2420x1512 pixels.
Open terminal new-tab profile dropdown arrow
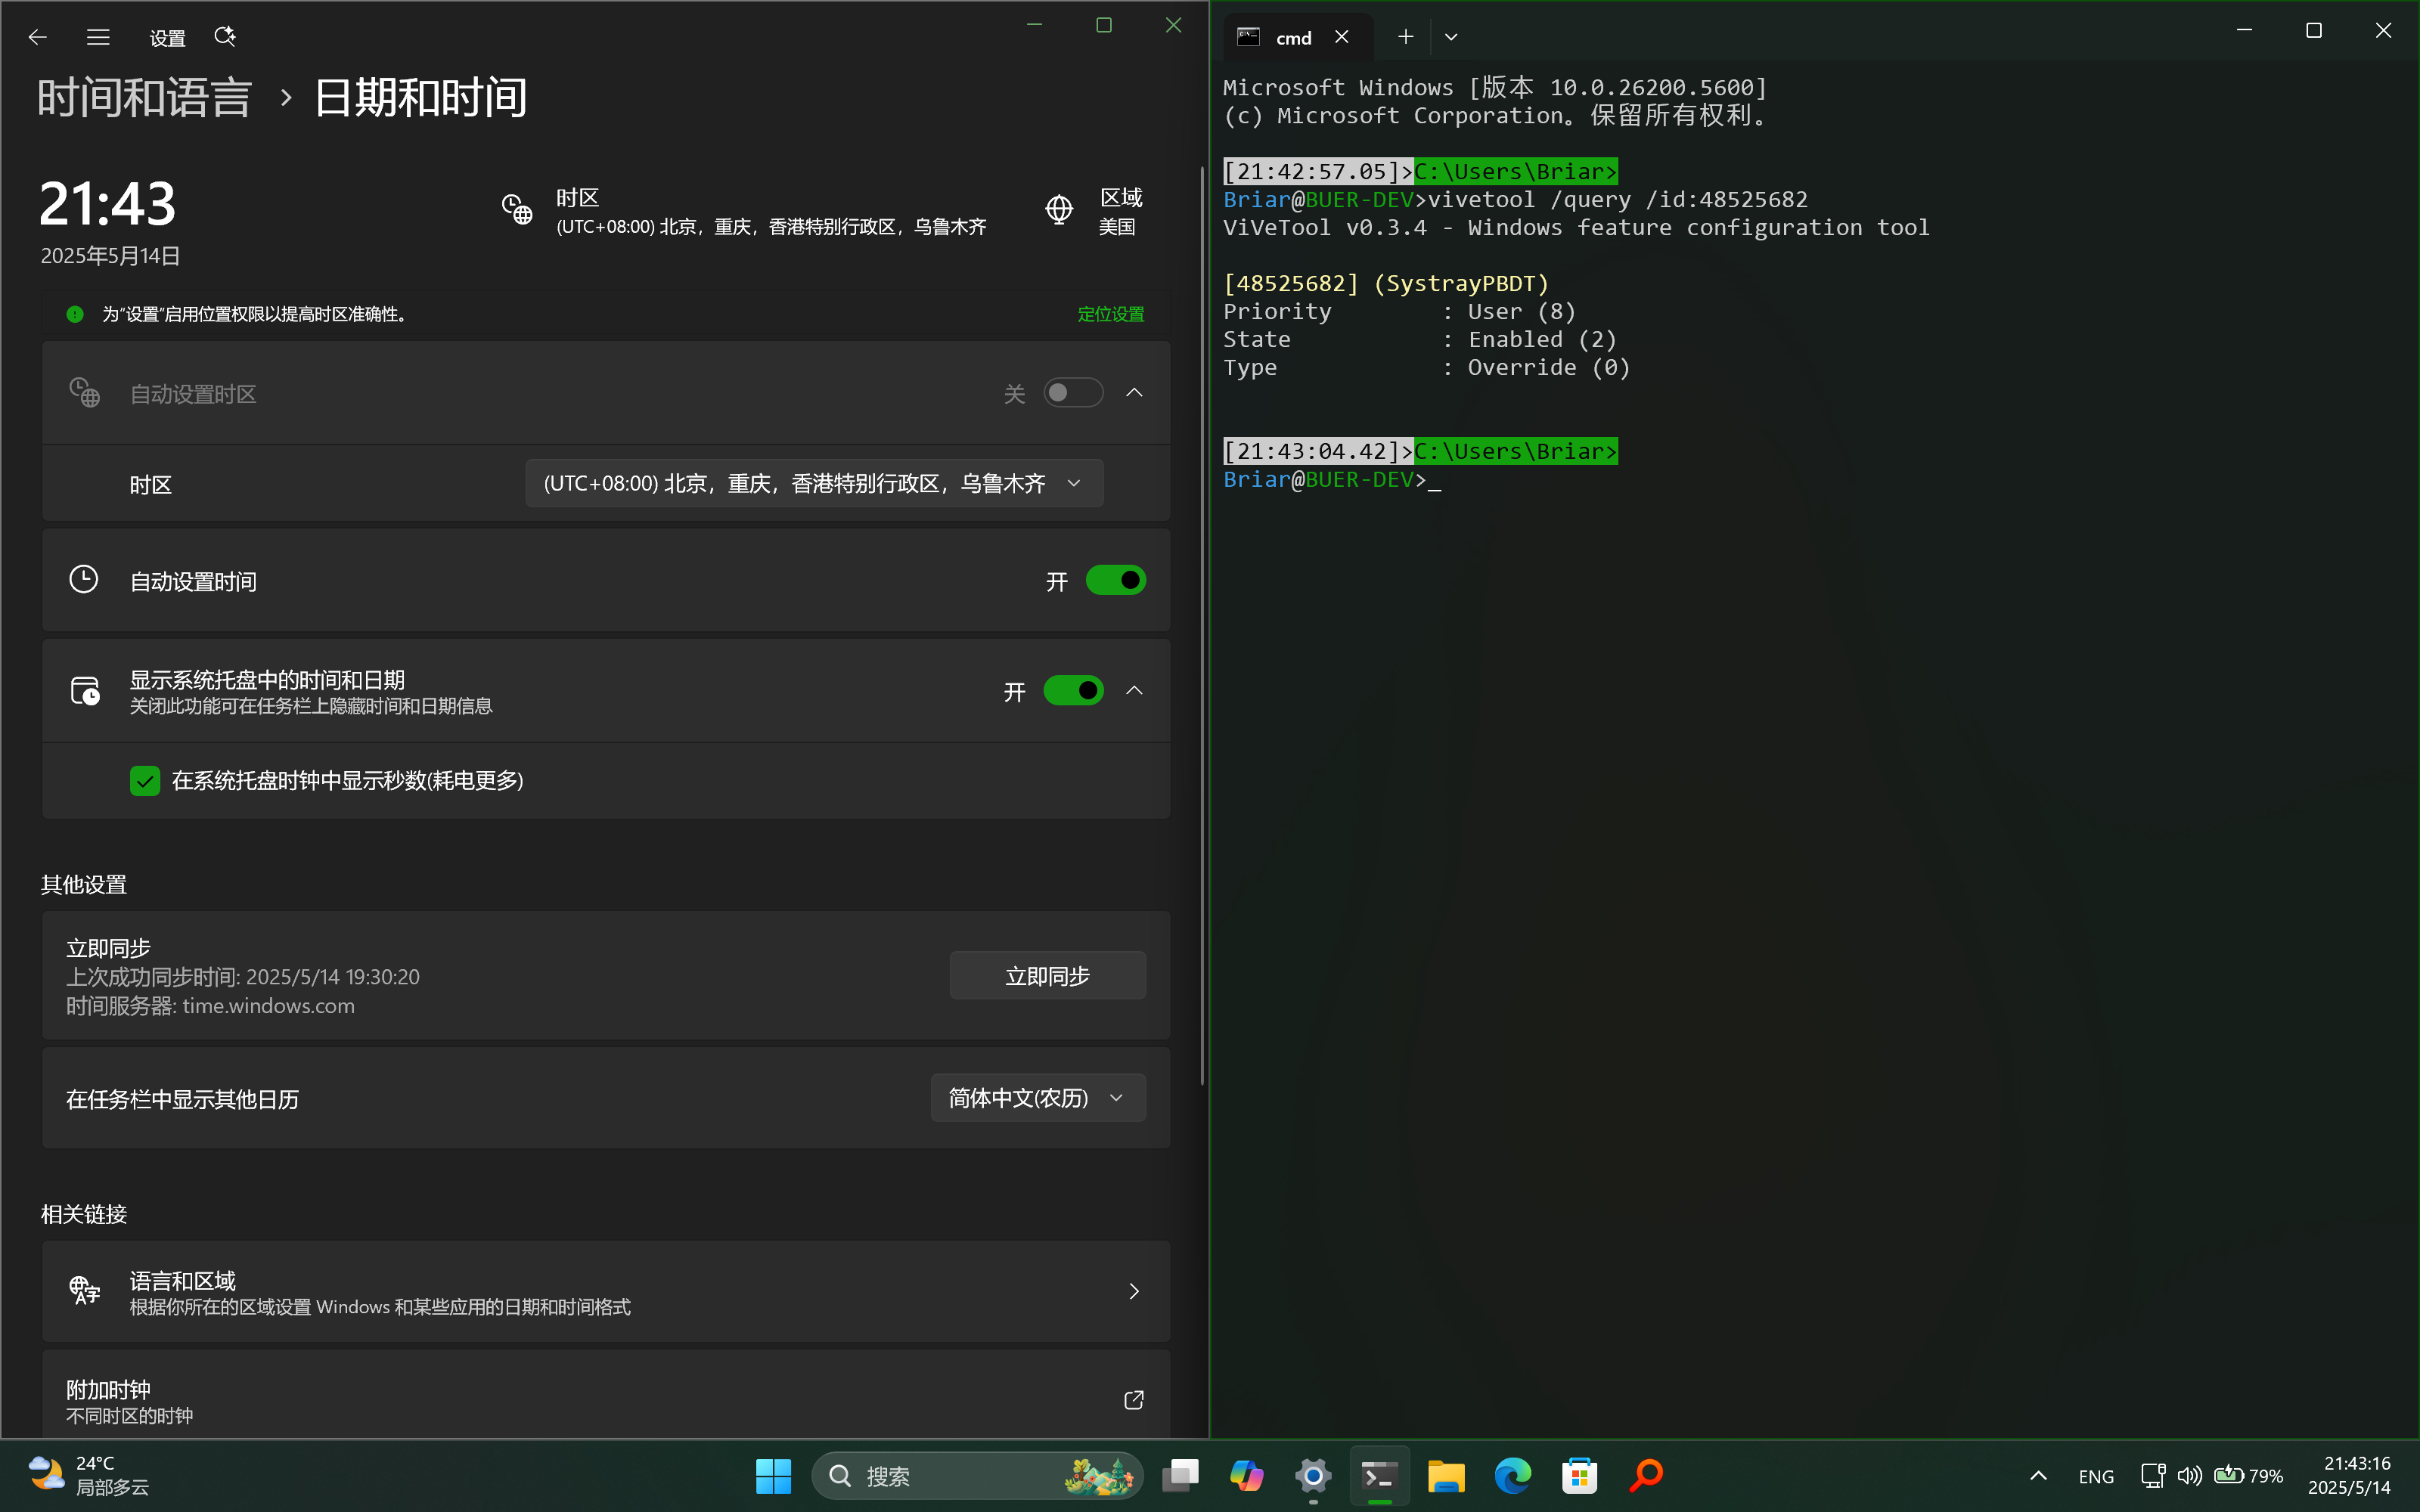(x=1451, y=37)
